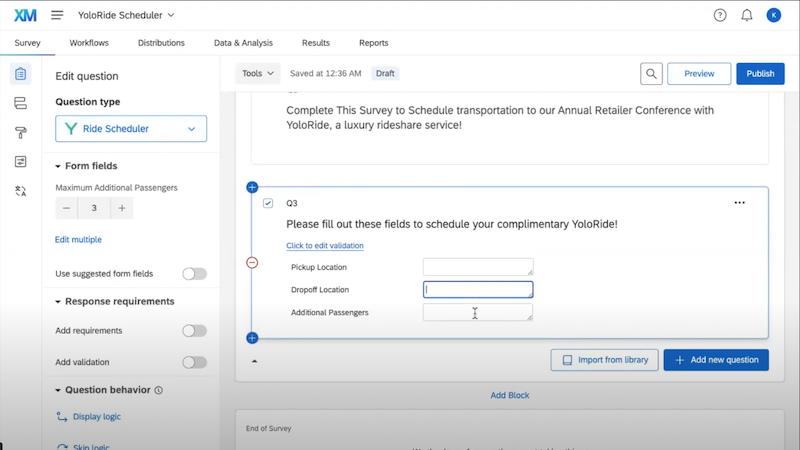Click the passengers count value 3
Viewport: 800px width, 450px height.
click(94, 208)
